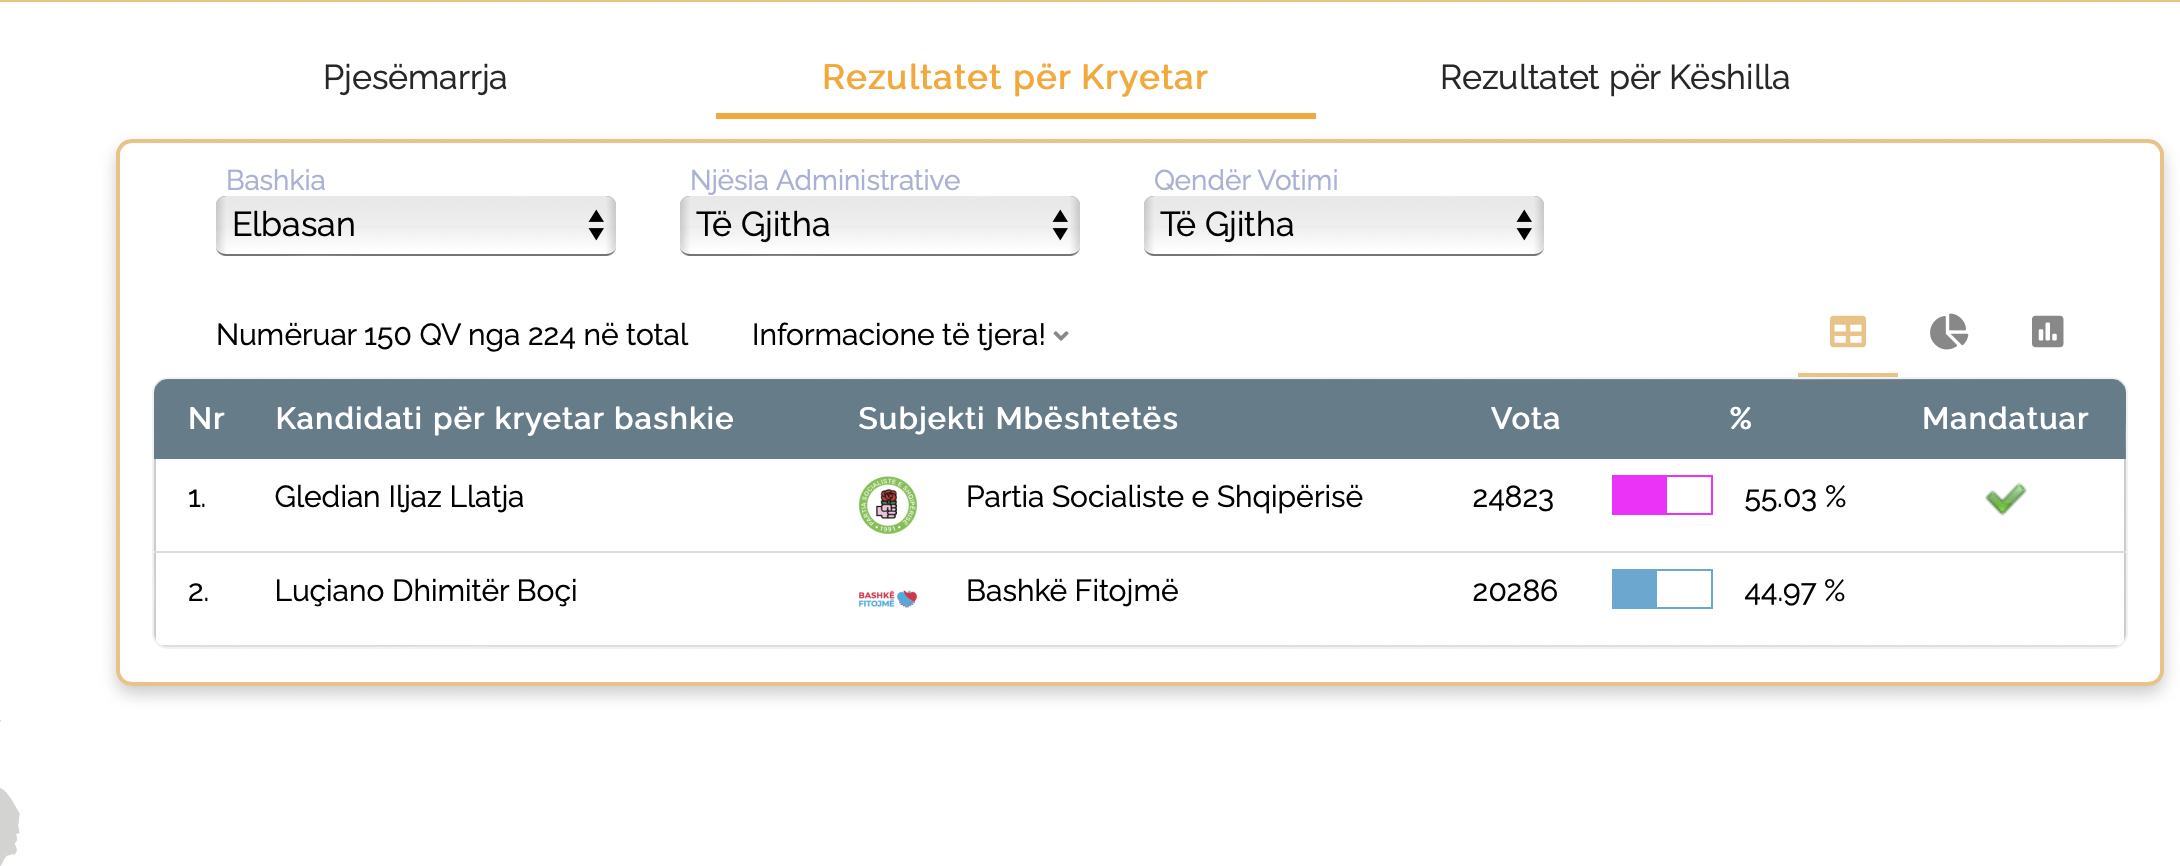
Task: Click Bashkë Fitojmë party logo
Action: click(888, 598)
